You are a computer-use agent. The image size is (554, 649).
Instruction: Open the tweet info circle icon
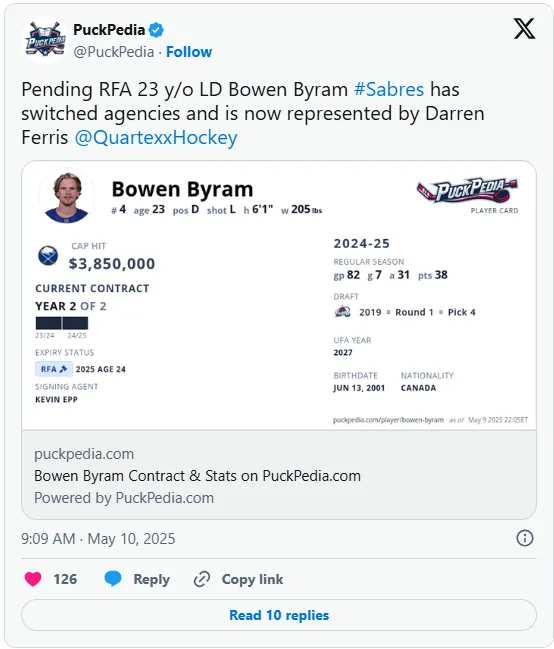(x=525, y=538)
